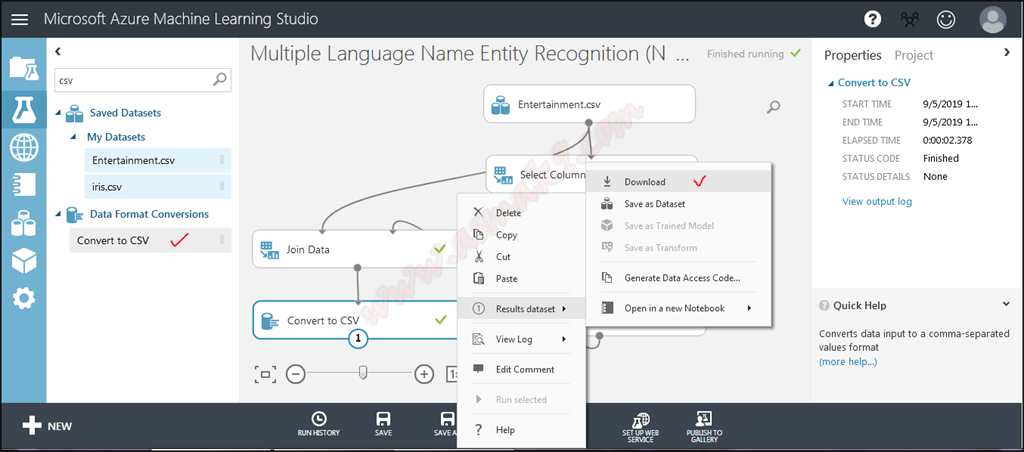
Task: Open the Projects sidebar icon
Action: pos(24,67)
